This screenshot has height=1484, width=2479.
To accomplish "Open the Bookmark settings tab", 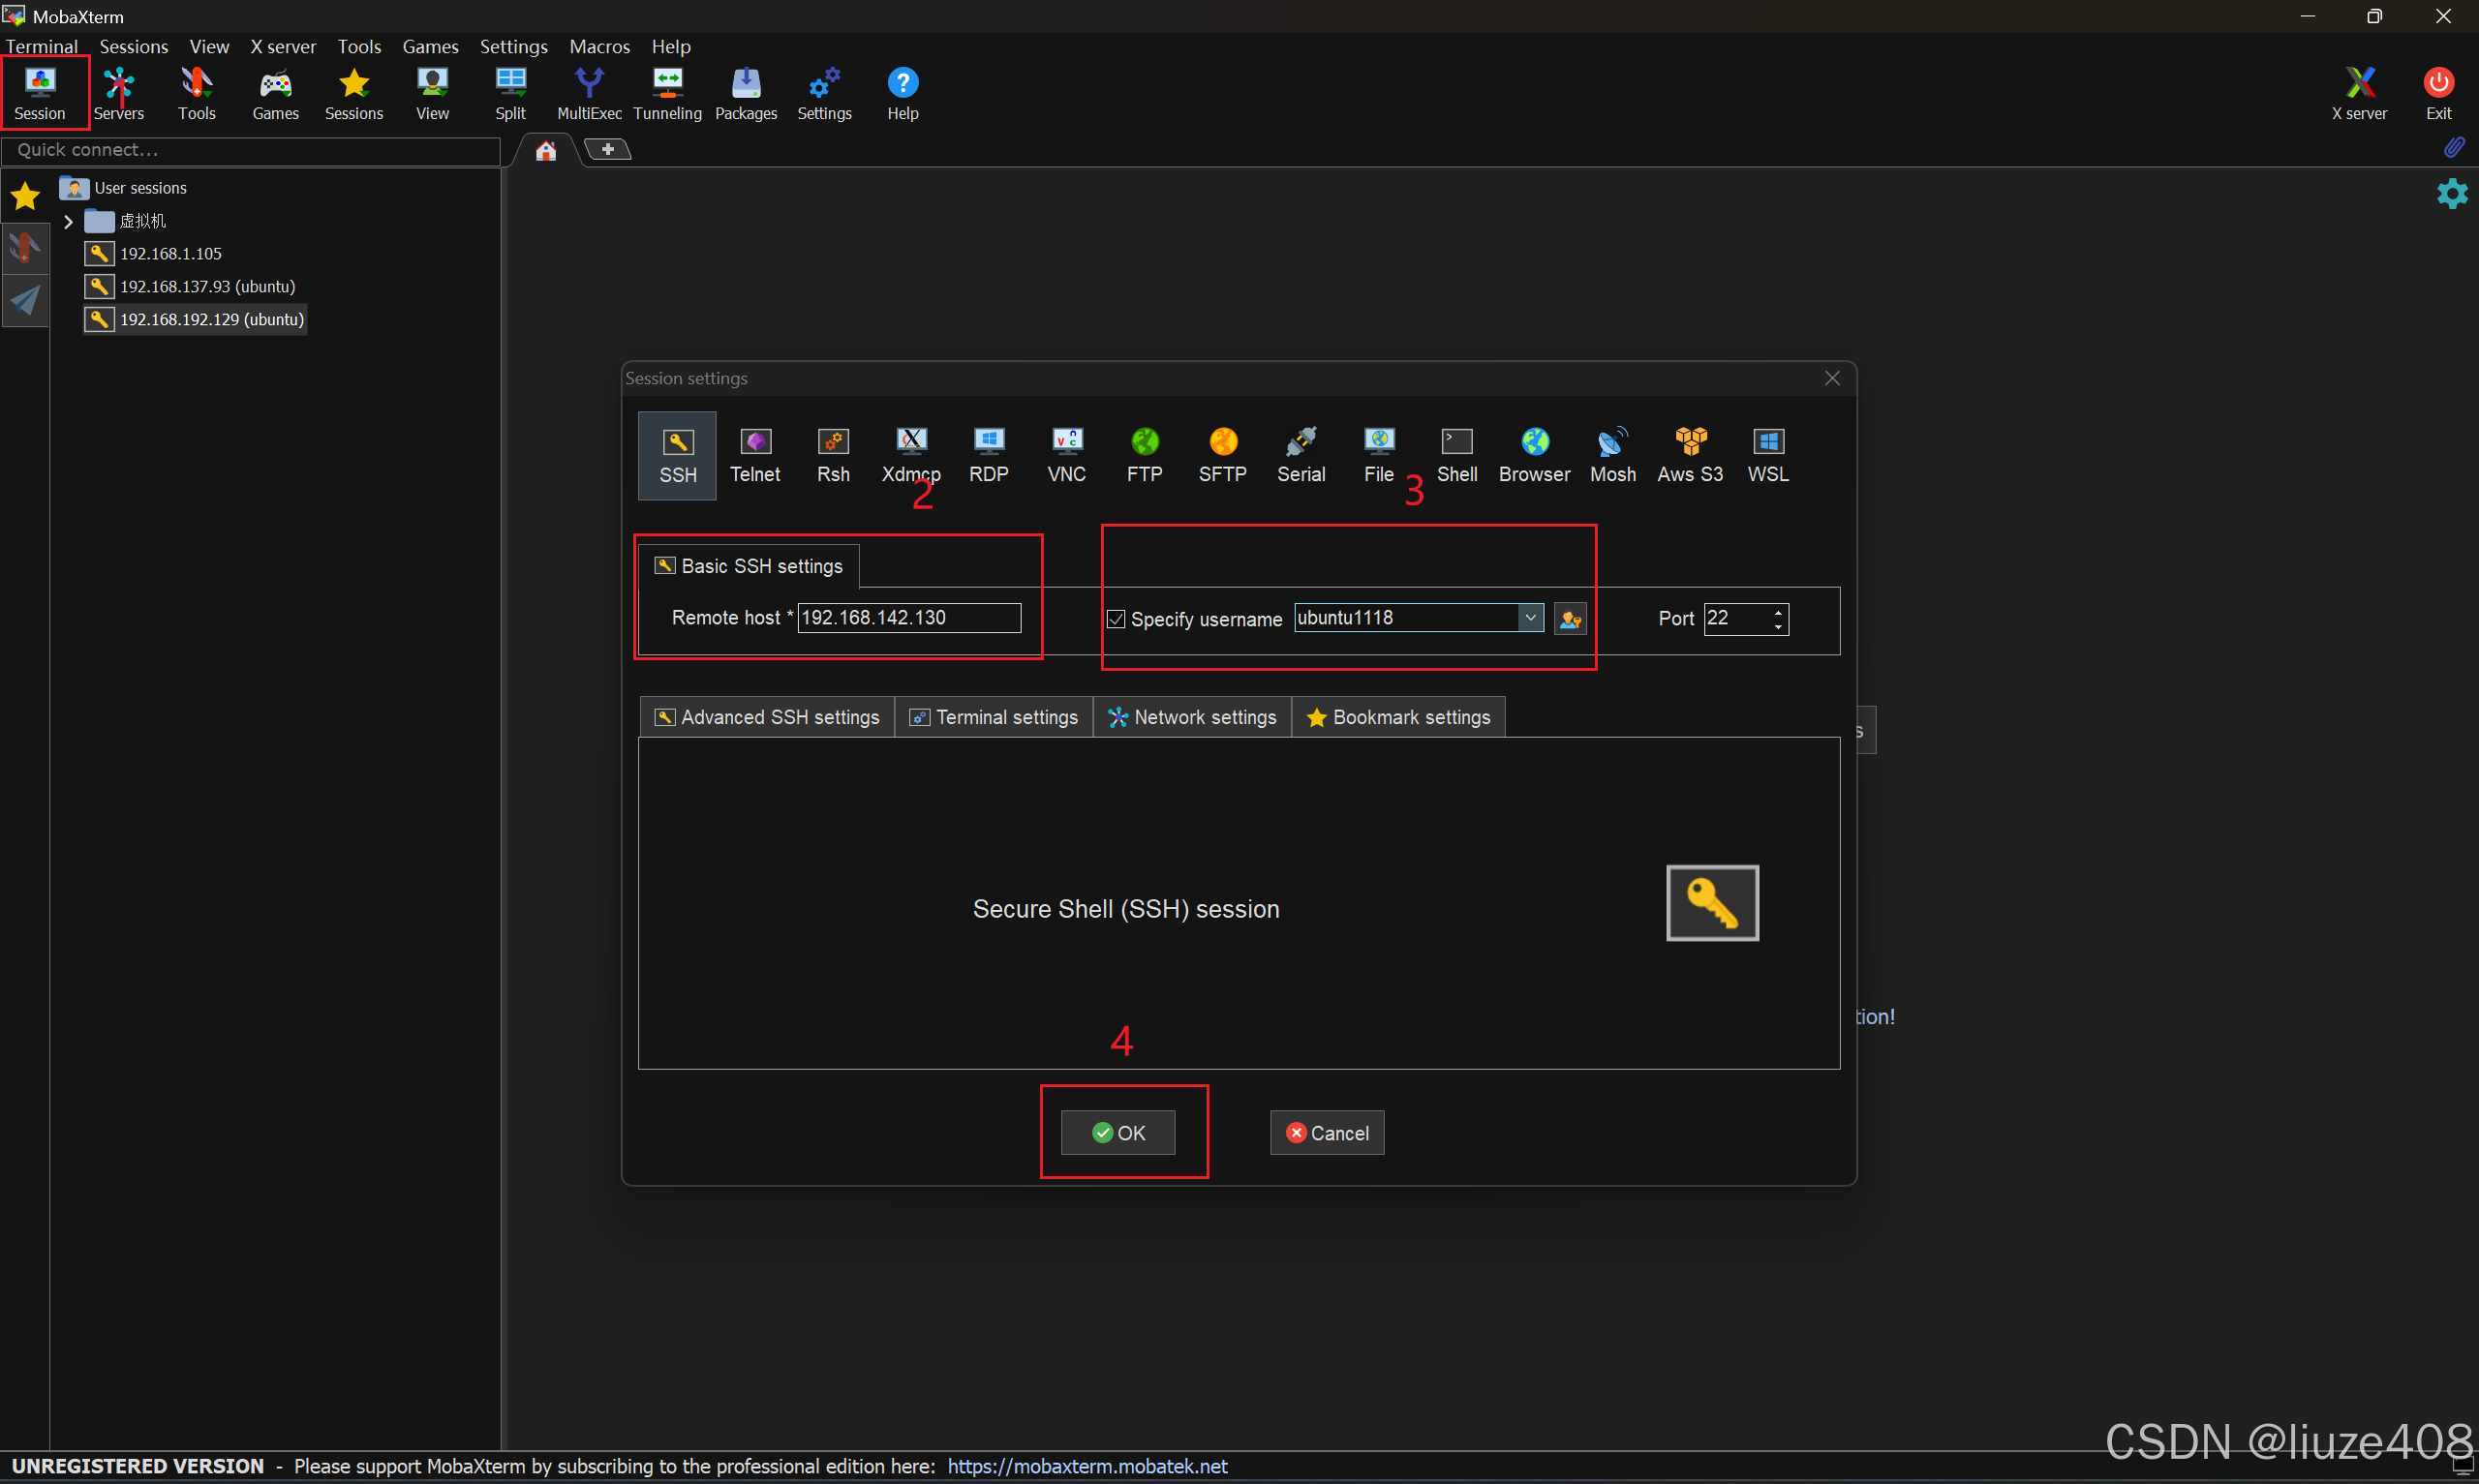I will point(1398,717).
